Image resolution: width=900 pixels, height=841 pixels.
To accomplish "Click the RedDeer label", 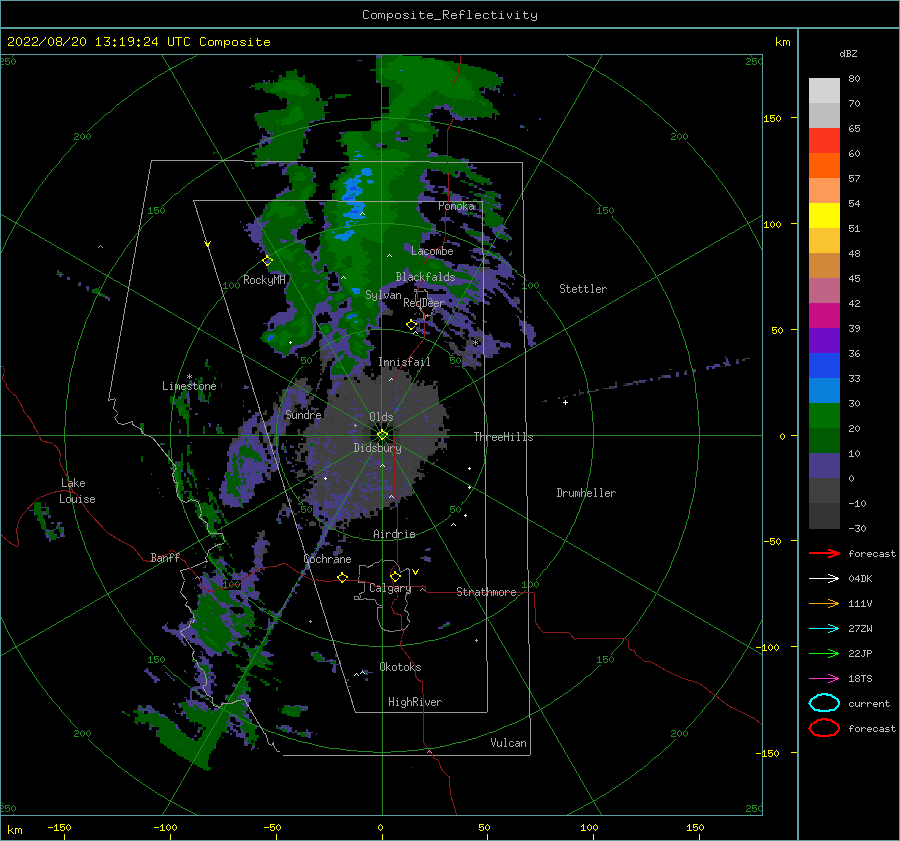I will pos(424,303).
